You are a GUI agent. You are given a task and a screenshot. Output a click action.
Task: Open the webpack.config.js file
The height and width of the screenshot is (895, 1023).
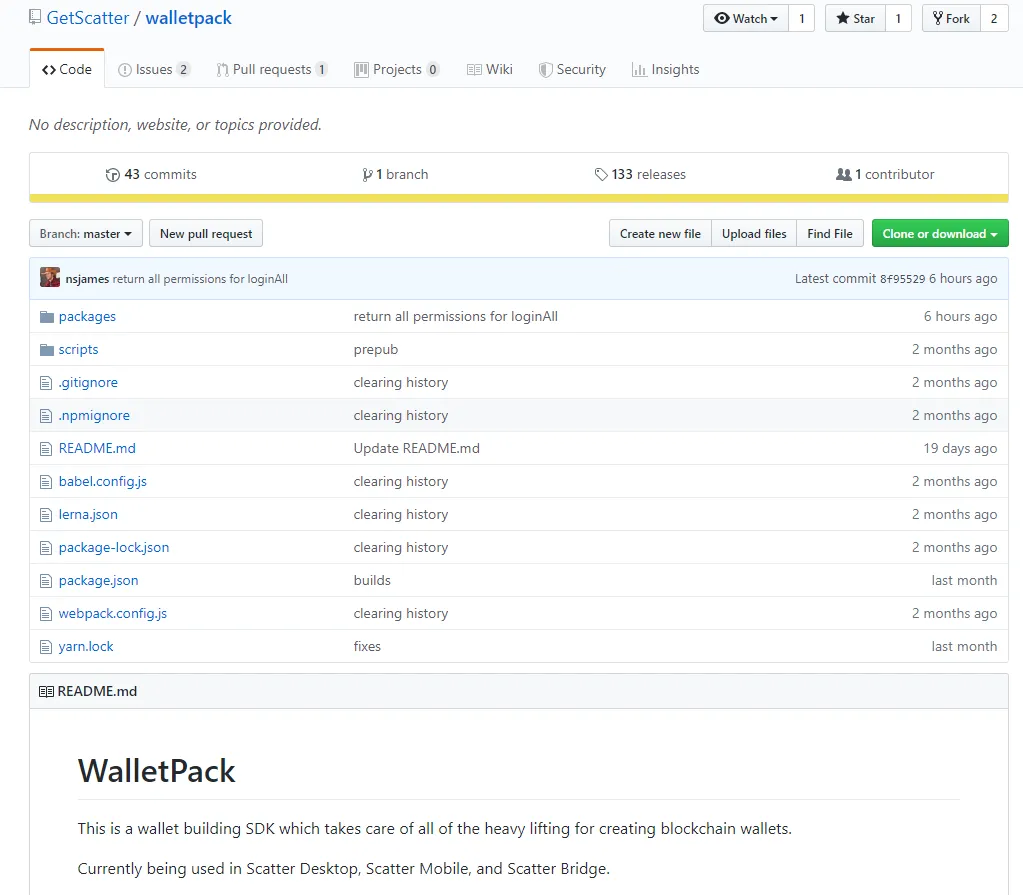click(x=113, y=613)
